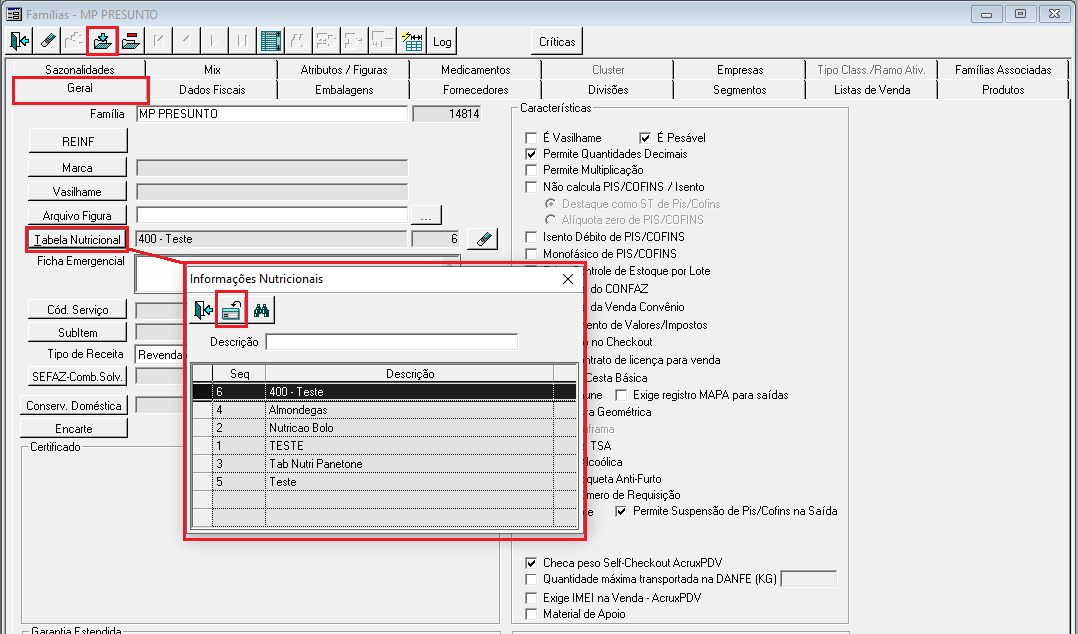Check Exige IMEI na Venda - AcruxPDV

point(531,598)
